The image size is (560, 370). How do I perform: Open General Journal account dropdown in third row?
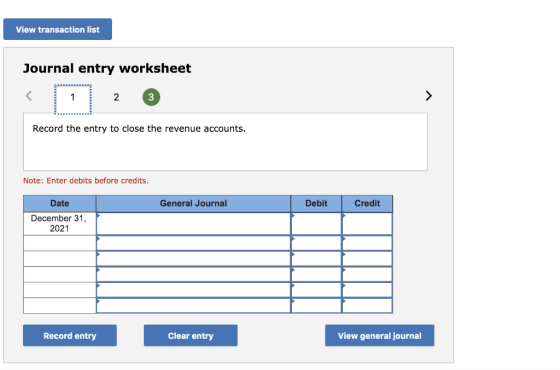pos(193,259)
